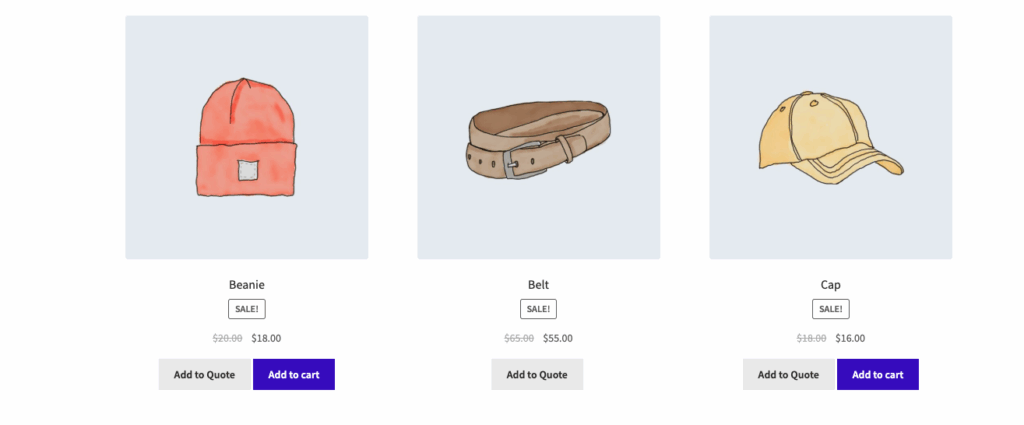Add the Beanie to cart
The height and width of the screenshot is (425, 1024).
coord(293,375)
